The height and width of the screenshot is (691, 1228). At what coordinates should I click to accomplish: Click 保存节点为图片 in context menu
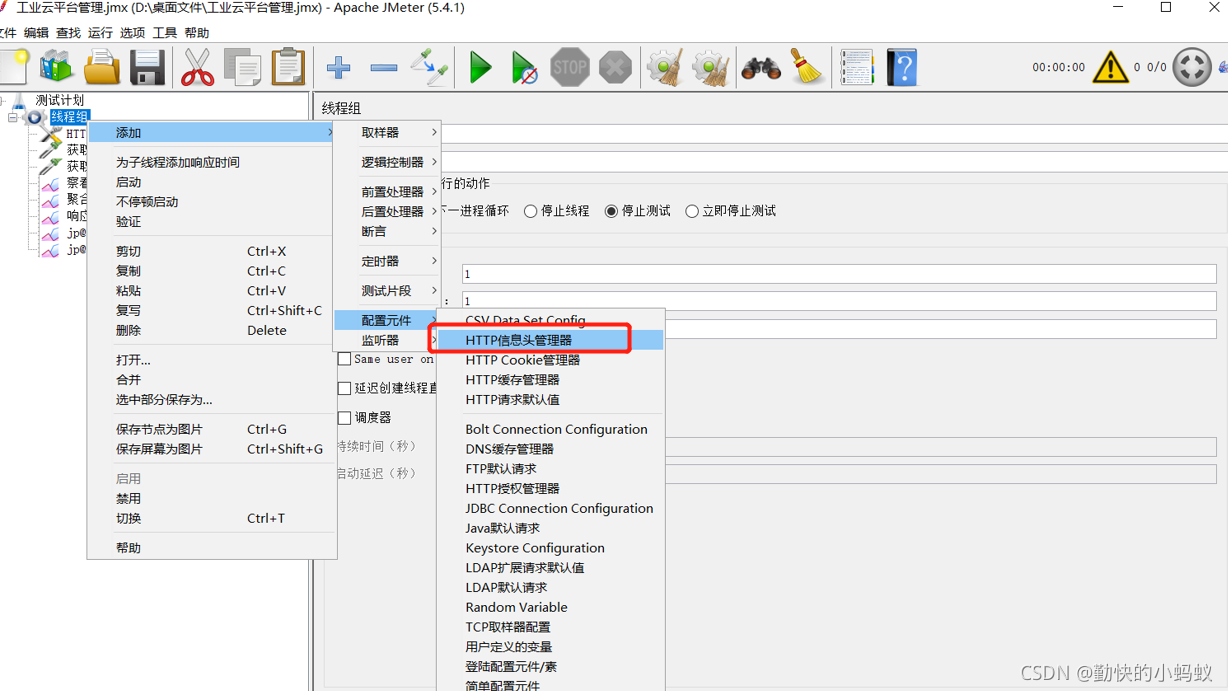click(212, 429)
